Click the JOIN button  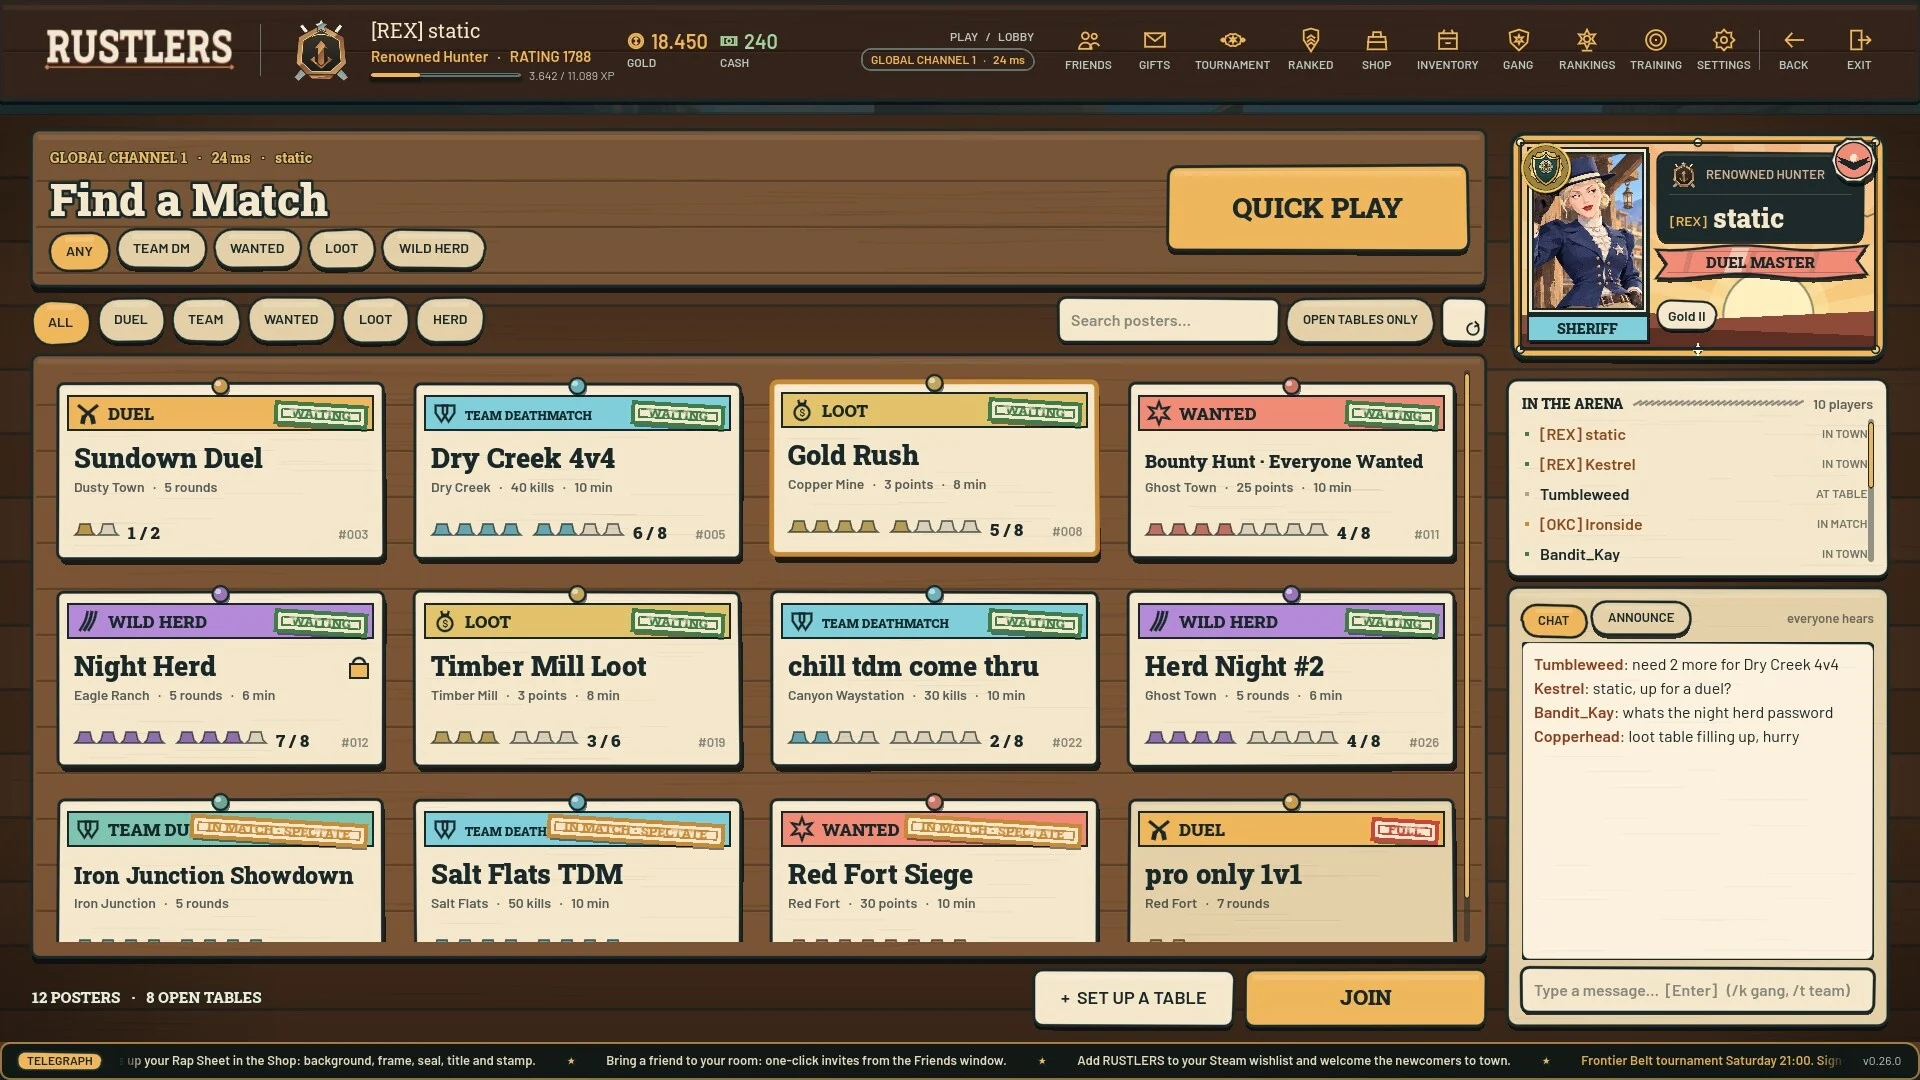tap(1365, 998)
